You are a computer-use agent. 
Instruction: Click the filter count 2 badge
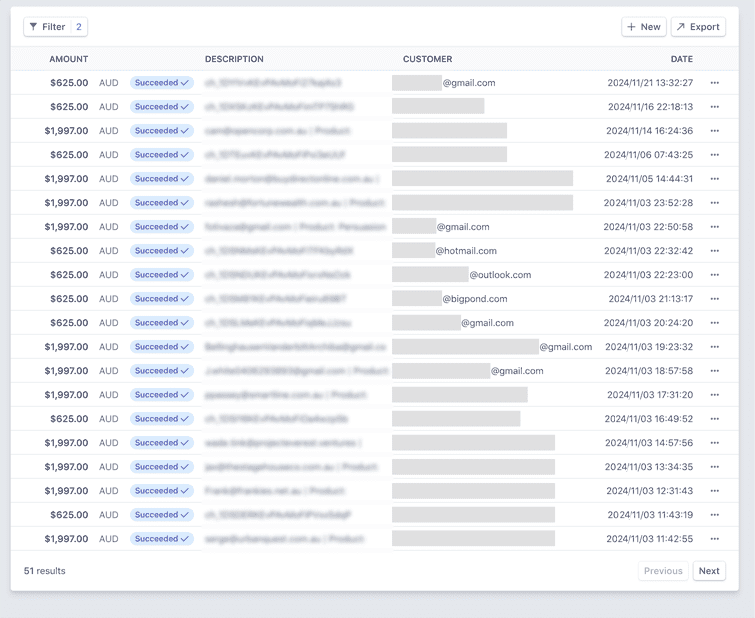pos(79,27)
